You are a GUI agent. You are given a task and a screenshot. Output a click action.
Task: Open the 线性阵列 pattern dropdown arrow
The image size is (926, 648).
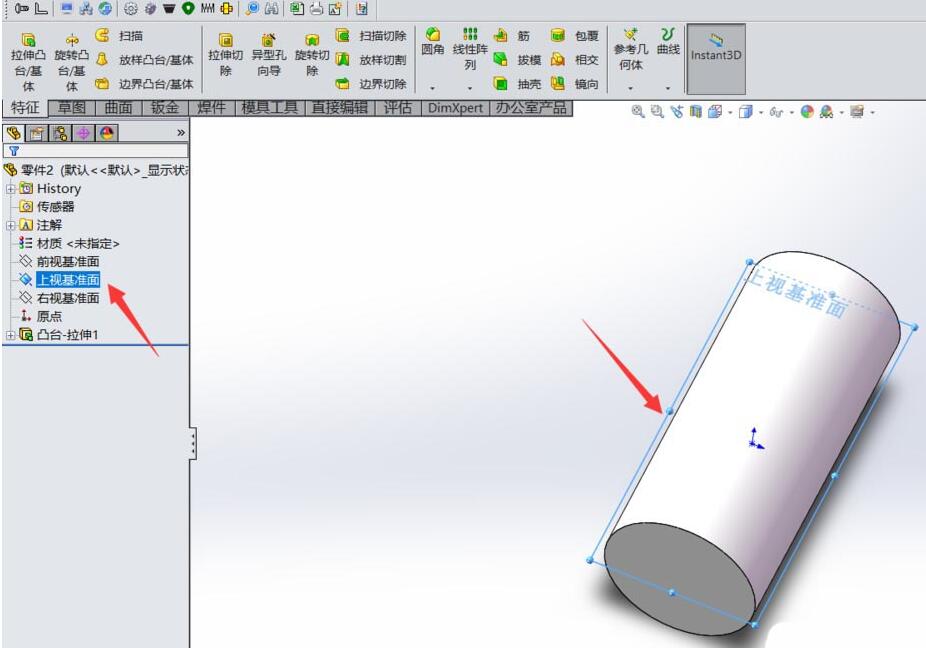(x=470, y=88)
